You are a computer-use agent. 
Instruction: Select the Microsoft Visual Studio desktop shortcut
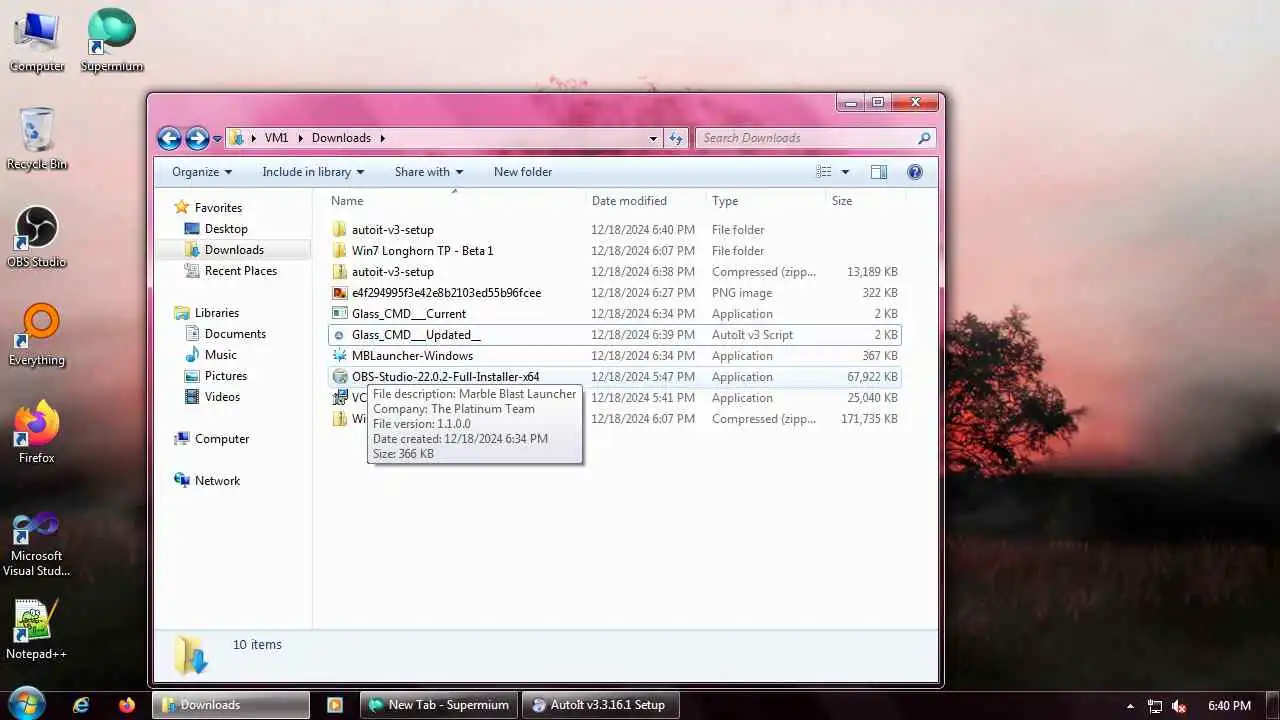[37, 544]
